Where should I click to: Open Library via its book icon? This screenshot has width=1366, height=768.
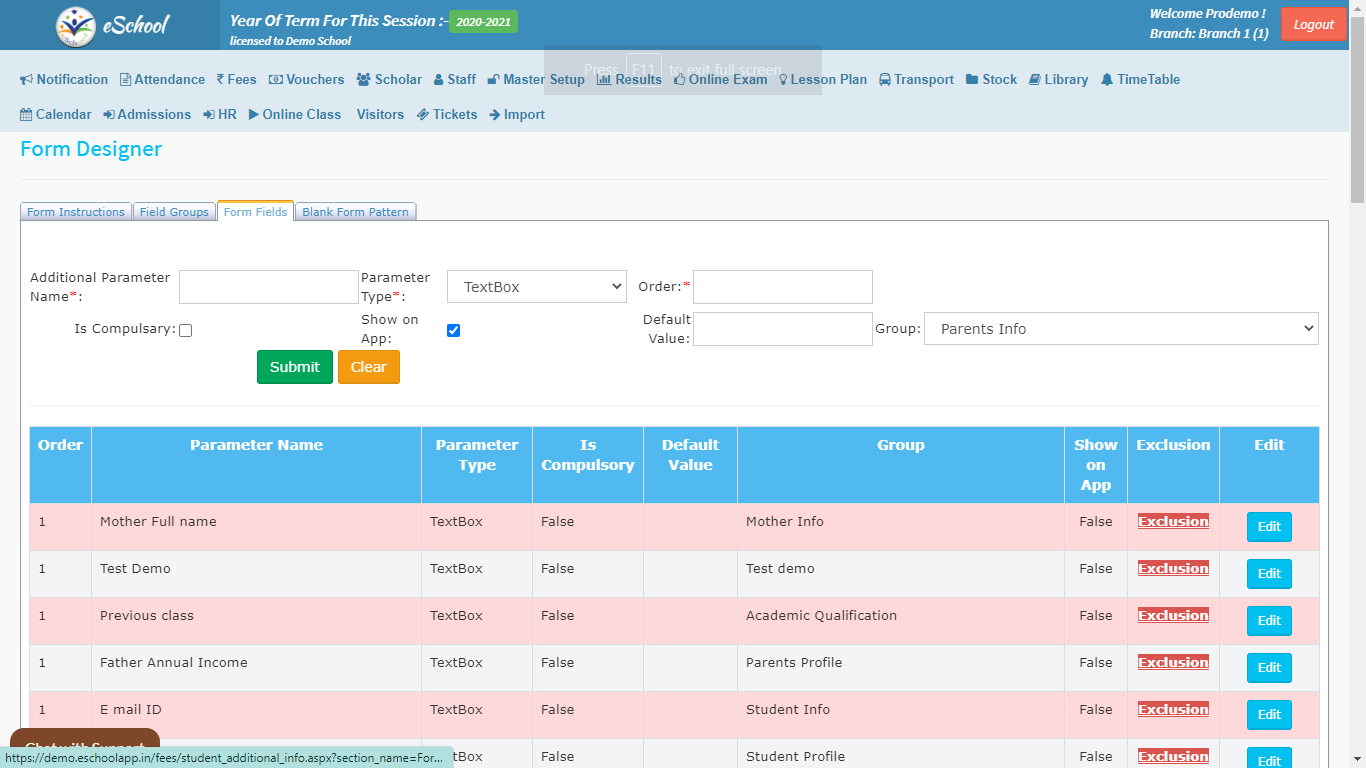(1035, 80)
